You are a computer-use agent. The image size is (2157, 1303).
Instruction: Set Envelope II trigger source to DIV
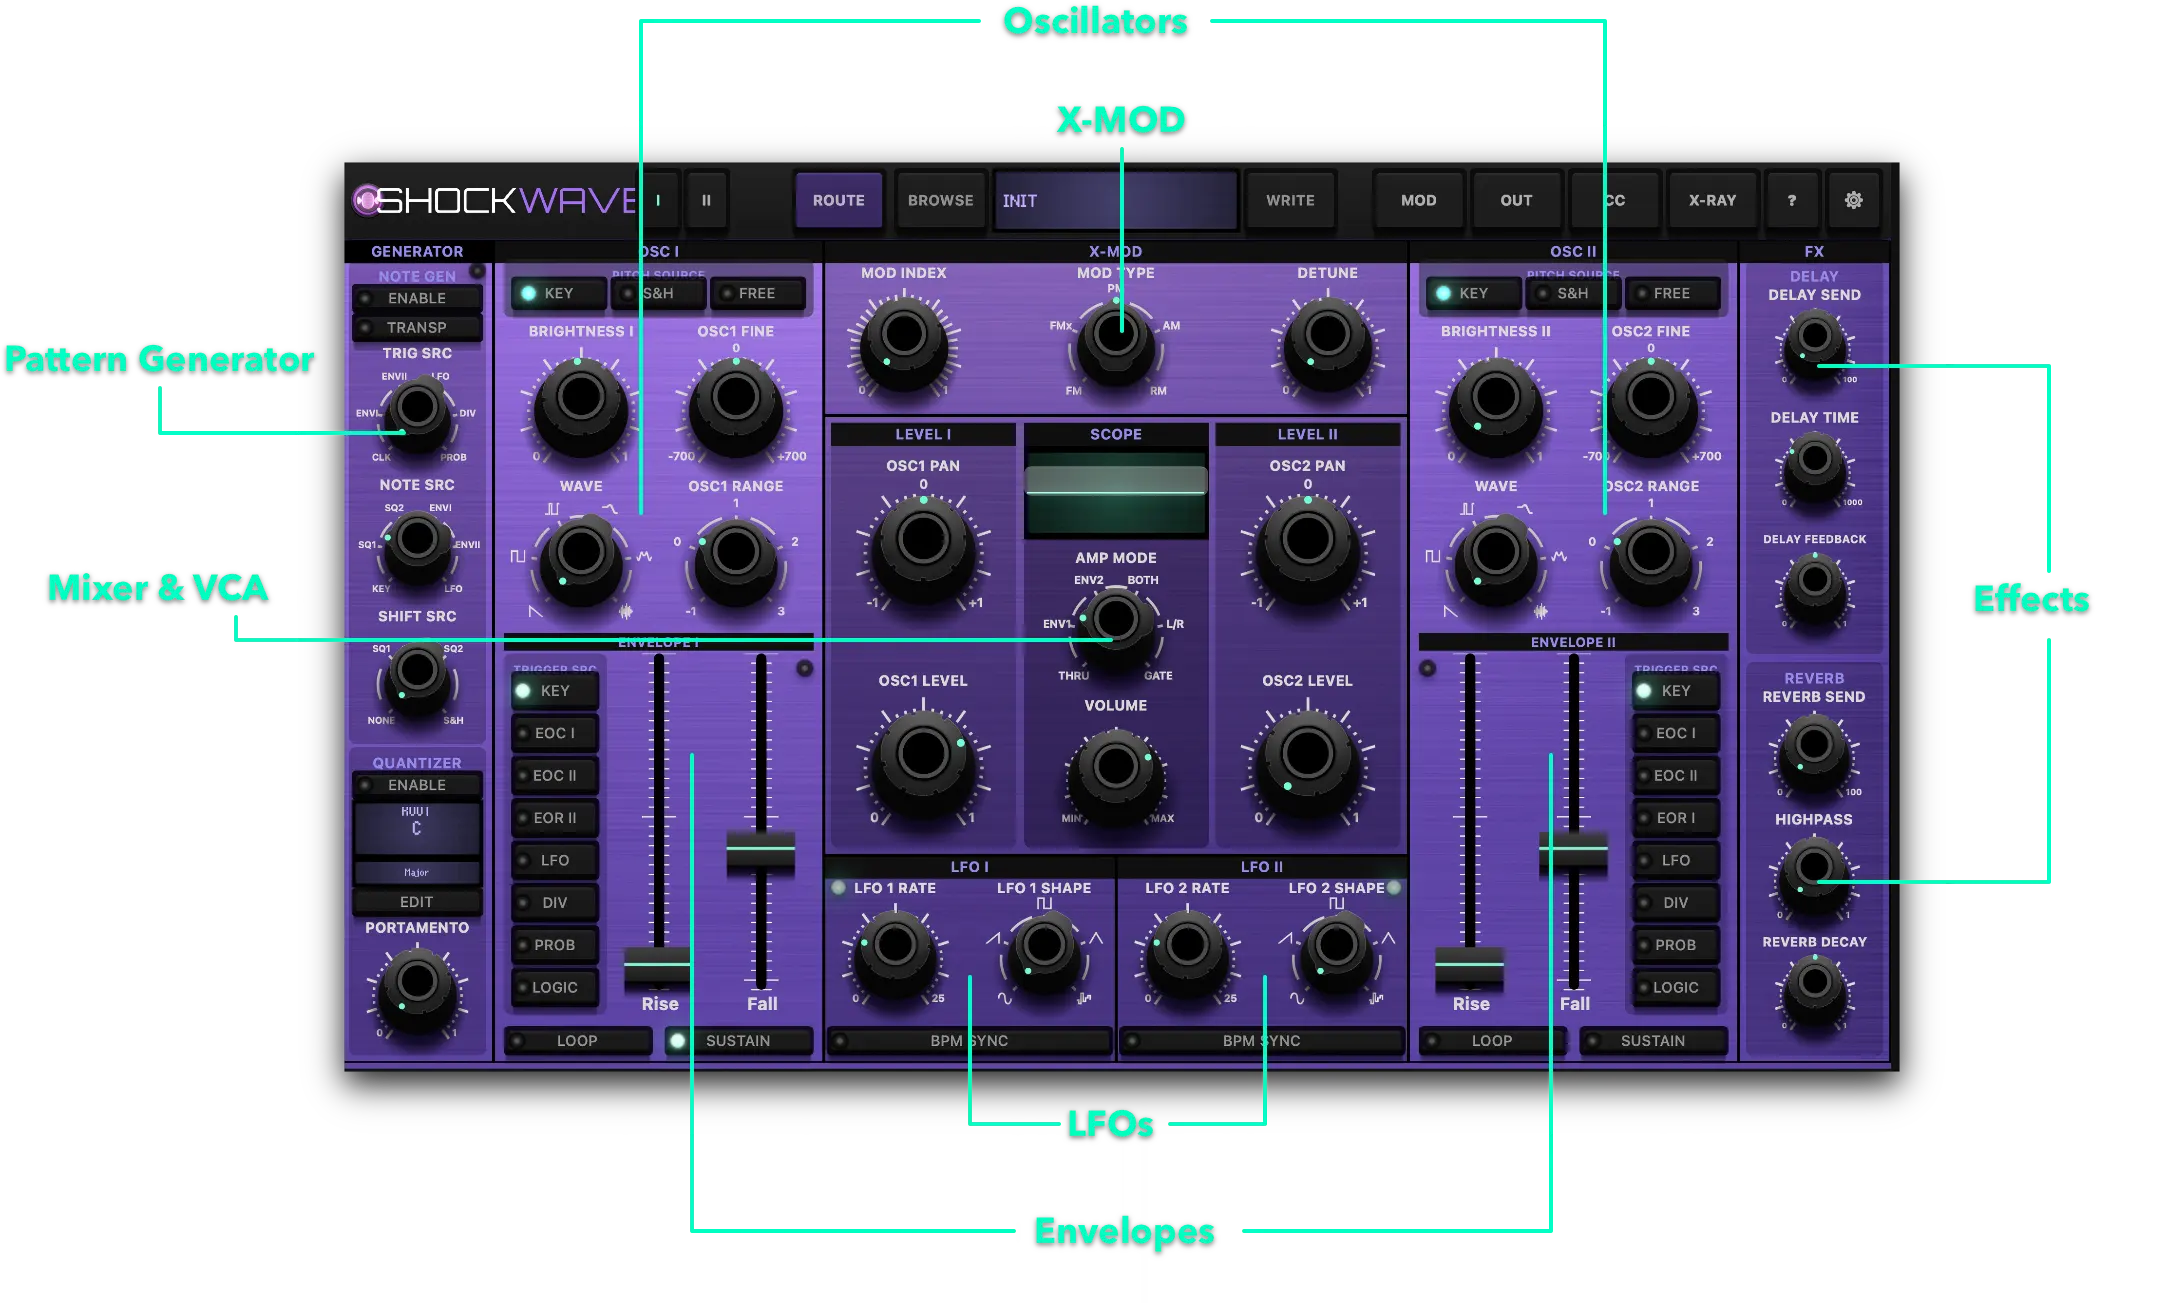coord(1676,902)
